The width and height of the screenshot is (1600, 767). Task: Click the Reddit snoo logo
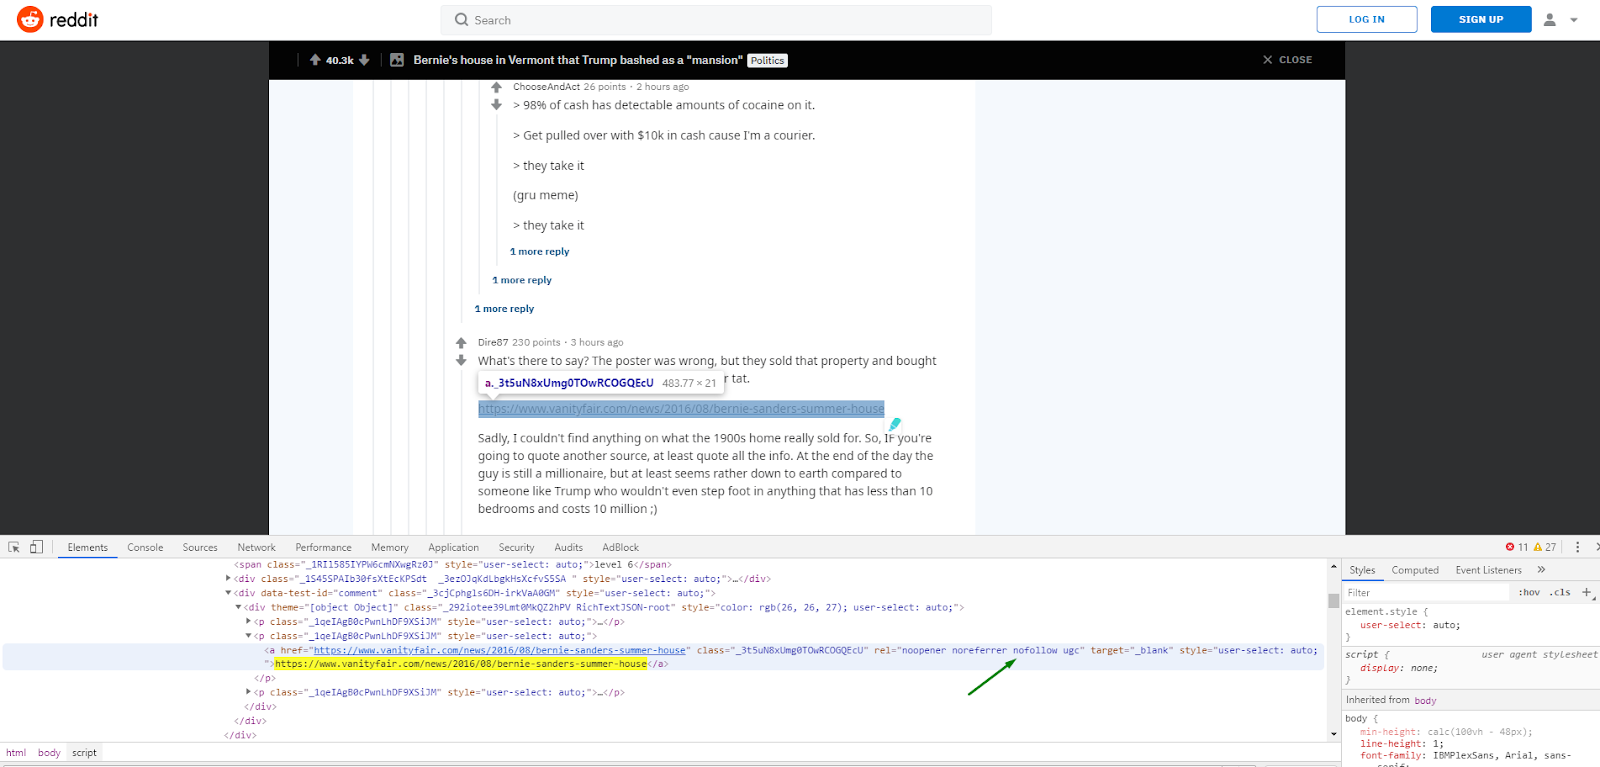(x=30, y=19)
